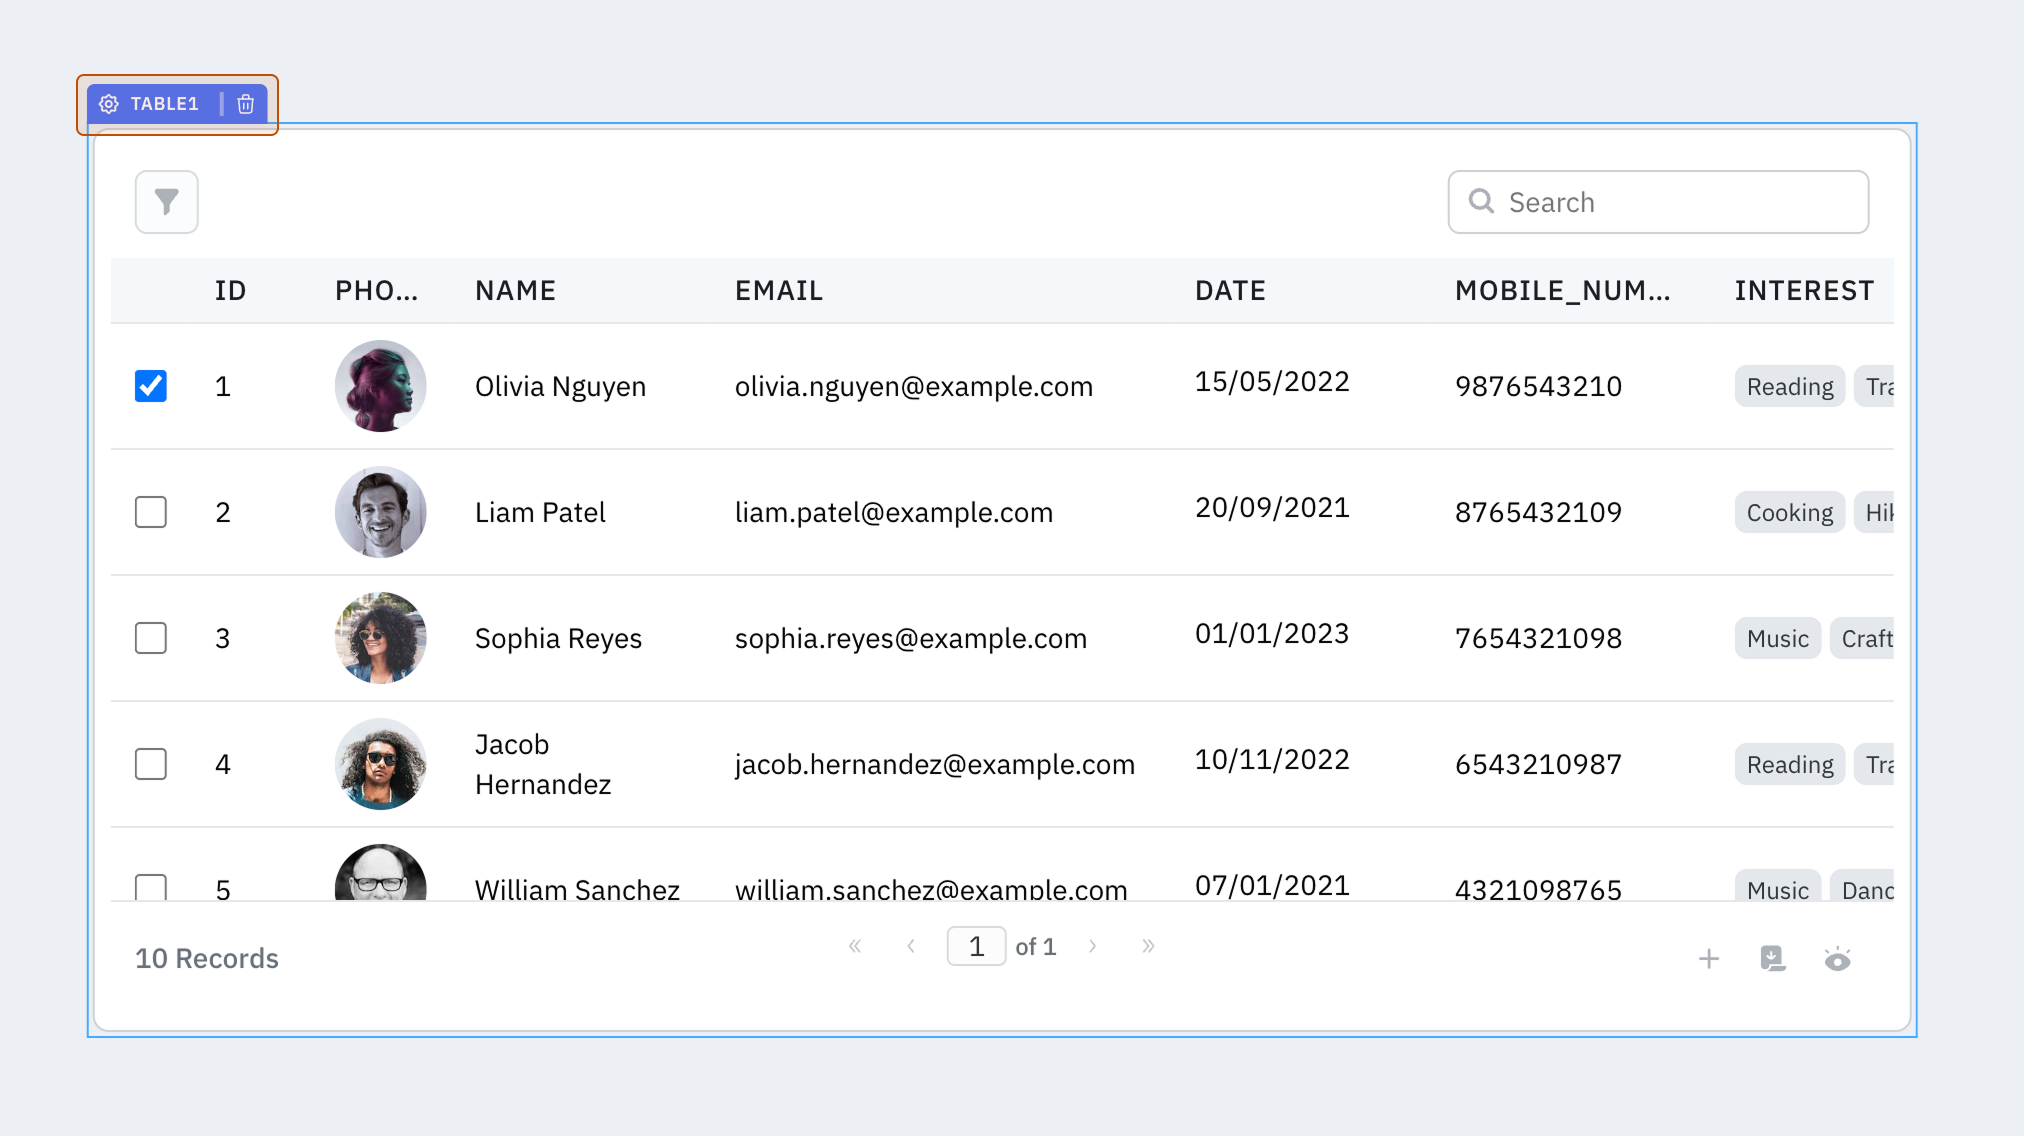Go to the previous page
Viewport: 2024px width, 1136px height.
[911, 946]
